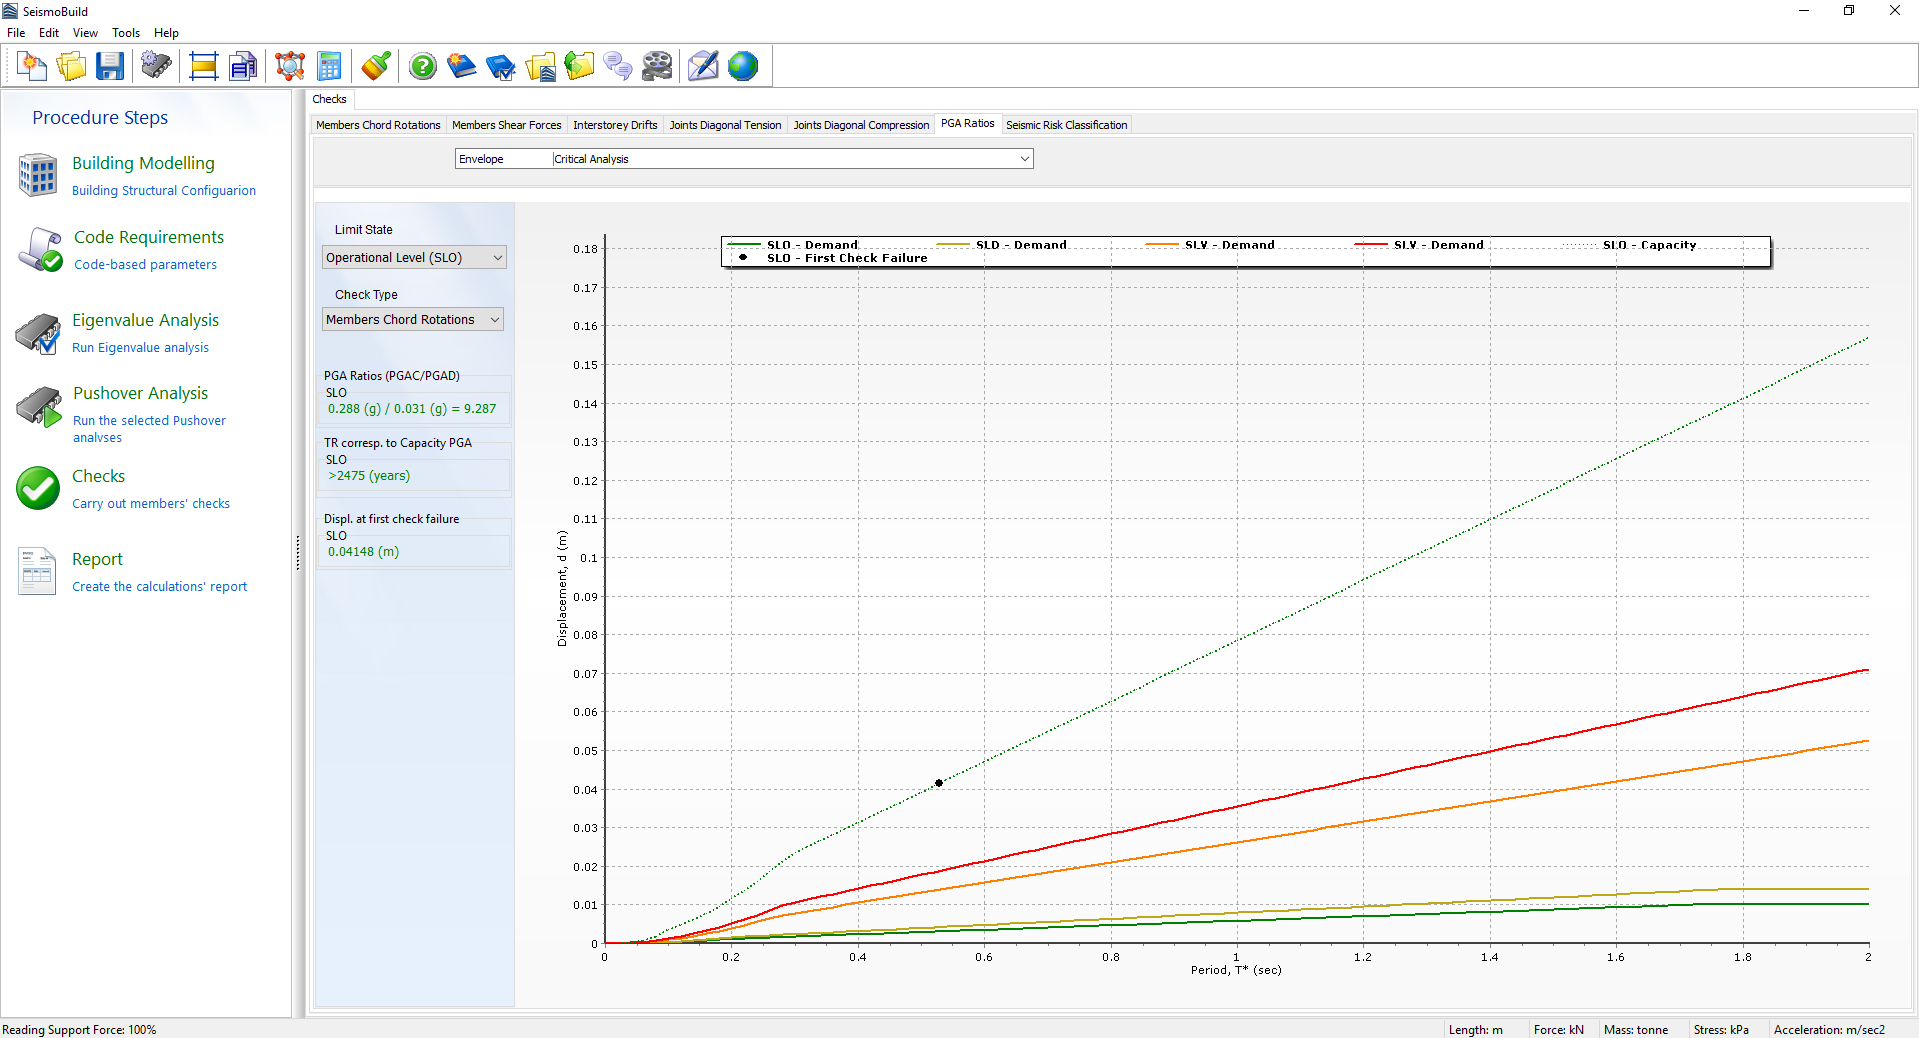The width and height of the screenshot is (1919, 1038).
Task: Switch to the Interstorey Drifts tab
Action: [615, 125]
